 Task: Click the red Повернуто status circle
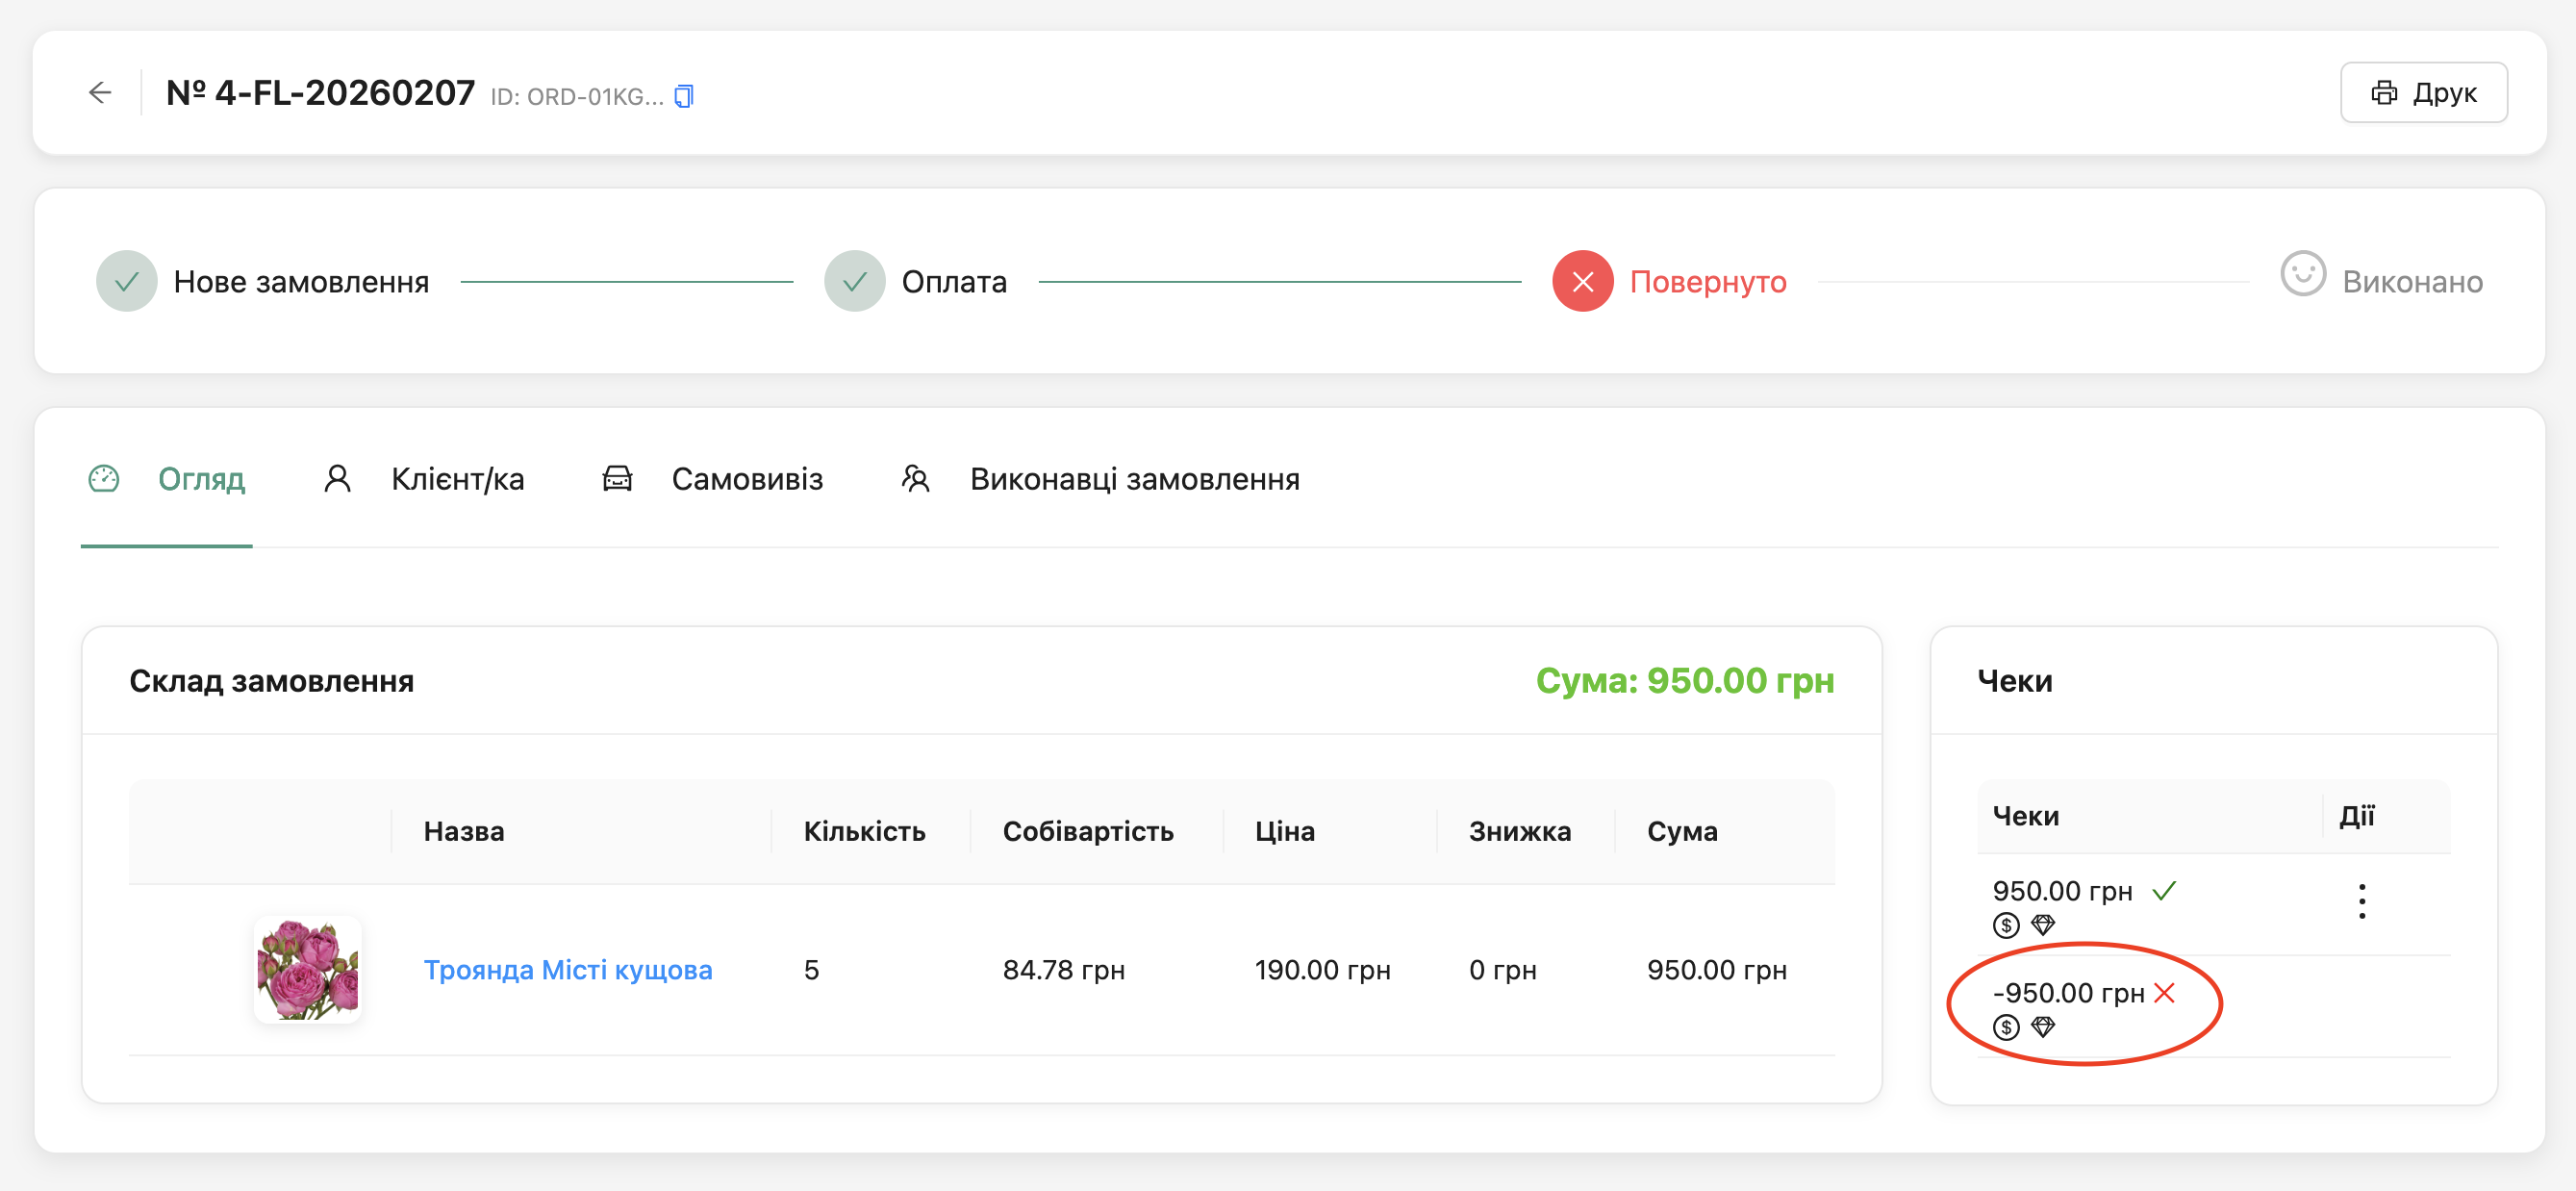[x=1582, y=282]
